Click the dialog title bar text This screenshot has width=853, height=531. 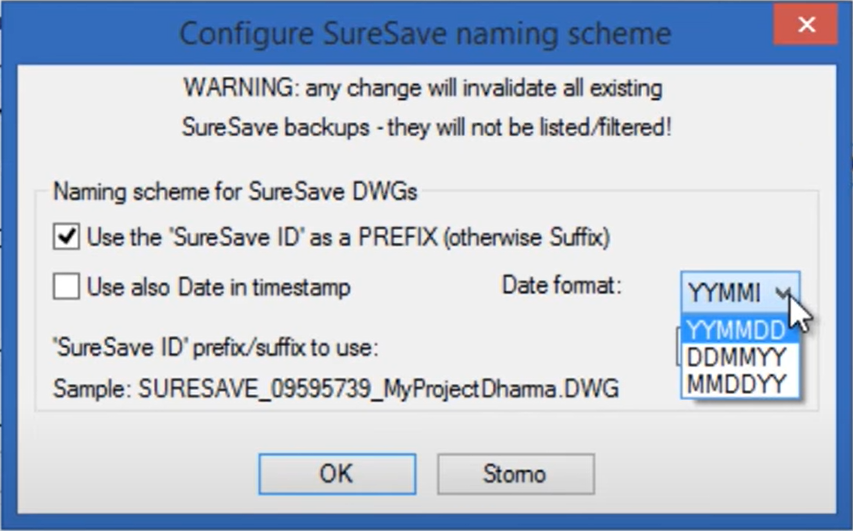(425, 34)
